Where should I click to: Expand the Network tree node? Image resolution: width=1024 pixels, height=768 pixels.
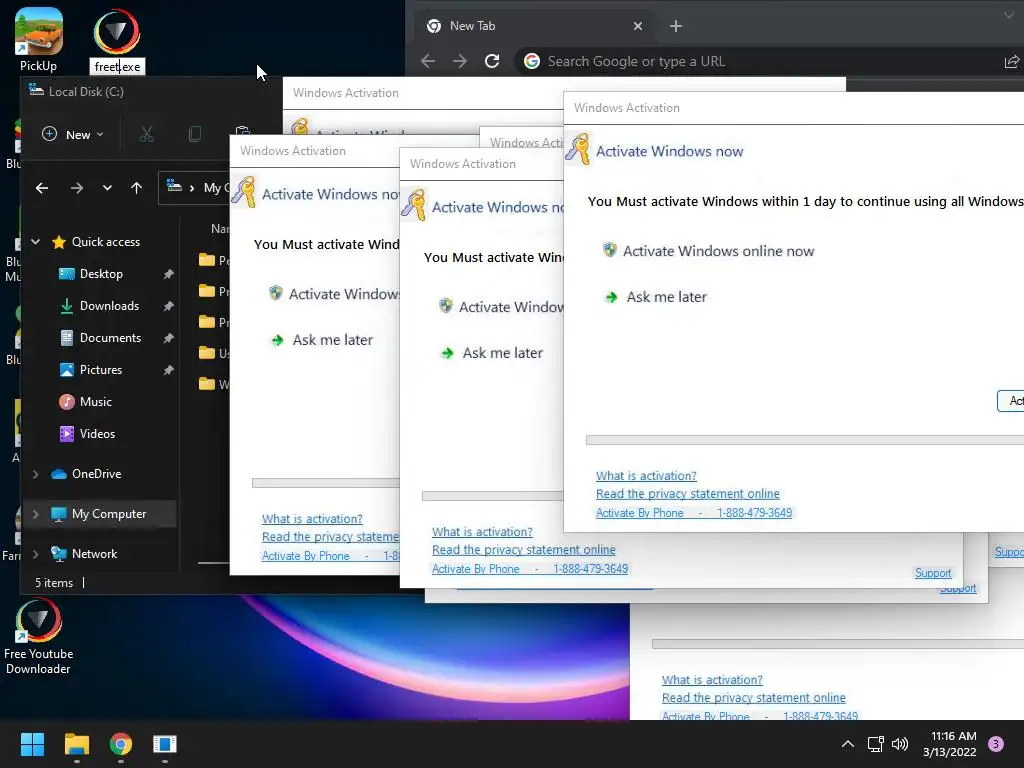(35, 554)
